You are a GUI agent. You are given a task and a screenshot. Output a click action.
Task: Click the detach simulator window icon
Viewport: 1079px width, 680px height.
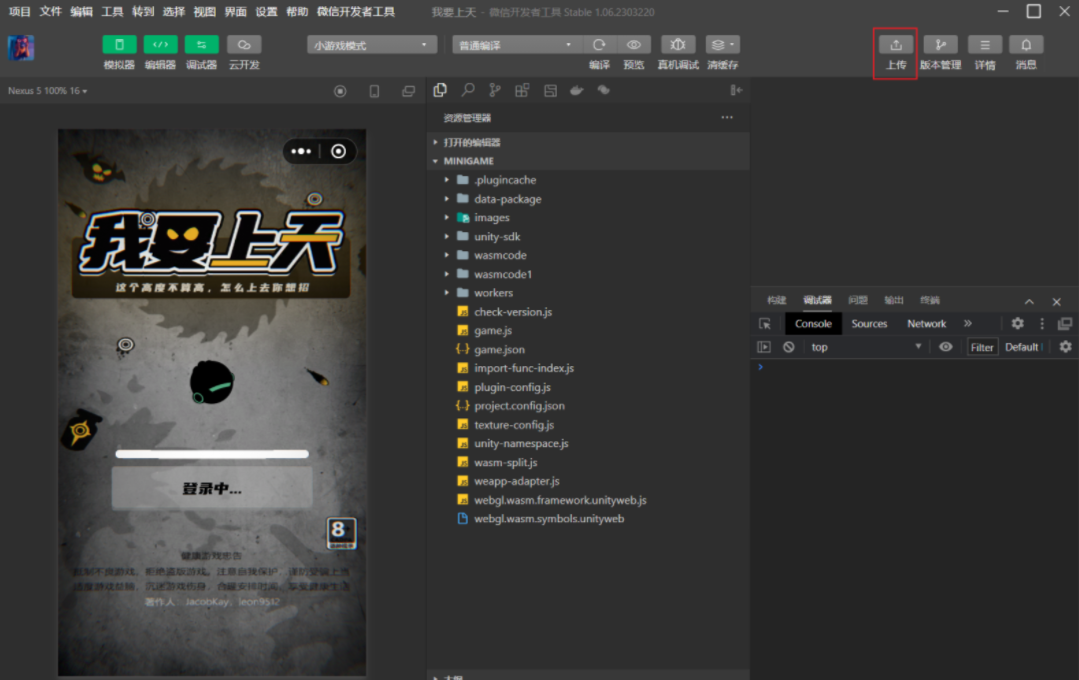(x=409, y=91)
